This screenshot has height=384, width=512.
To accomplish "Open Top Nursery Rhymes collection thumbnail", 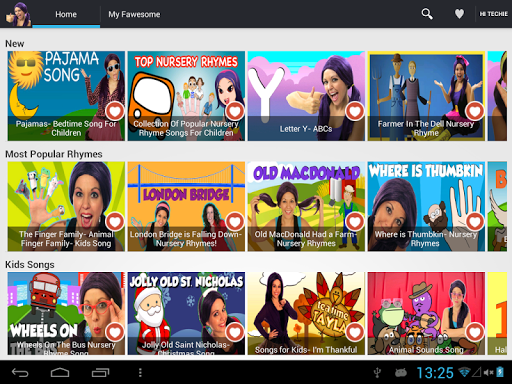I will click(x=186, y=96).
